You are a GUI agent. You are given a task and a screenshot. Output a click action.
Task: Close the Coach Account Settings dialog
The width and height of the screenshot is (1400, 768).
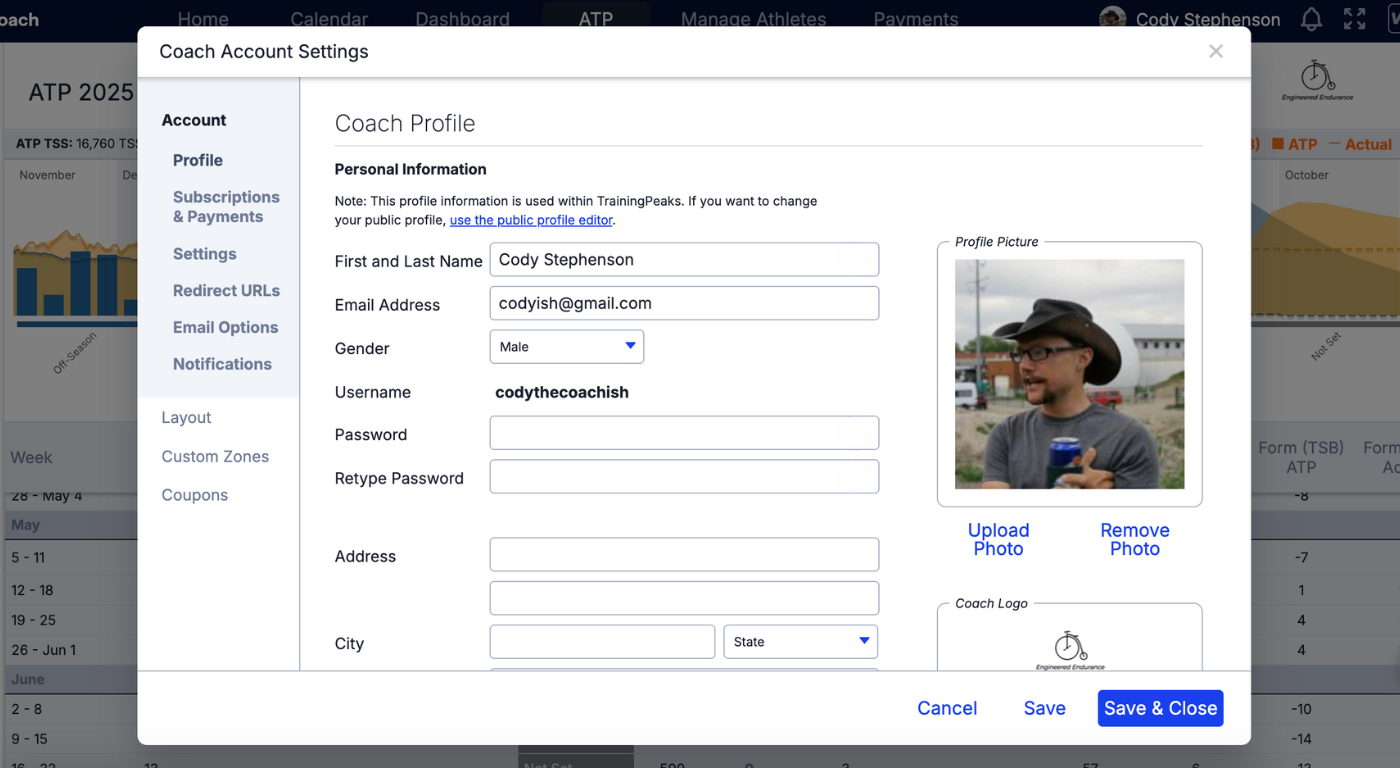coord(1216,51)
